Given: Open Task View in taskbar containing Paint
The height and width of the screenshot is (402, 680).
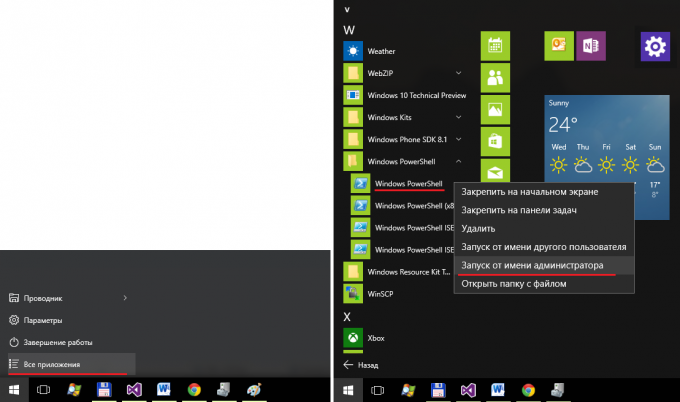Looking at the screenshot, I should click(x=43, y=390).
